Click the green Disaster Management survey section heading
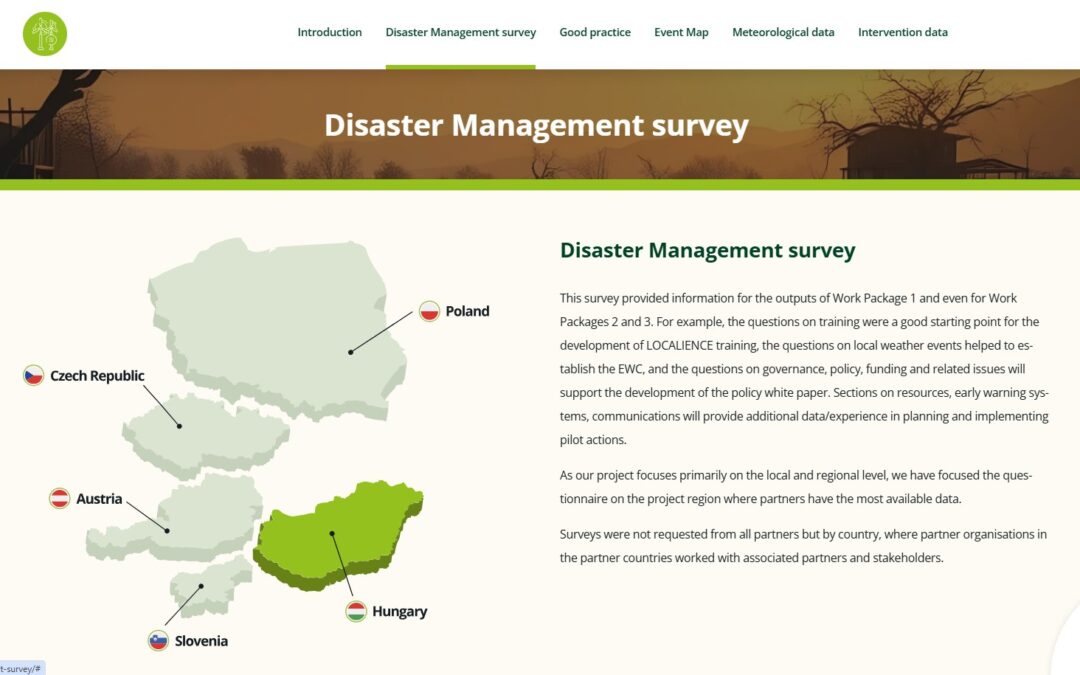Viewport: 1080px width, 675px height. point(707,250)
